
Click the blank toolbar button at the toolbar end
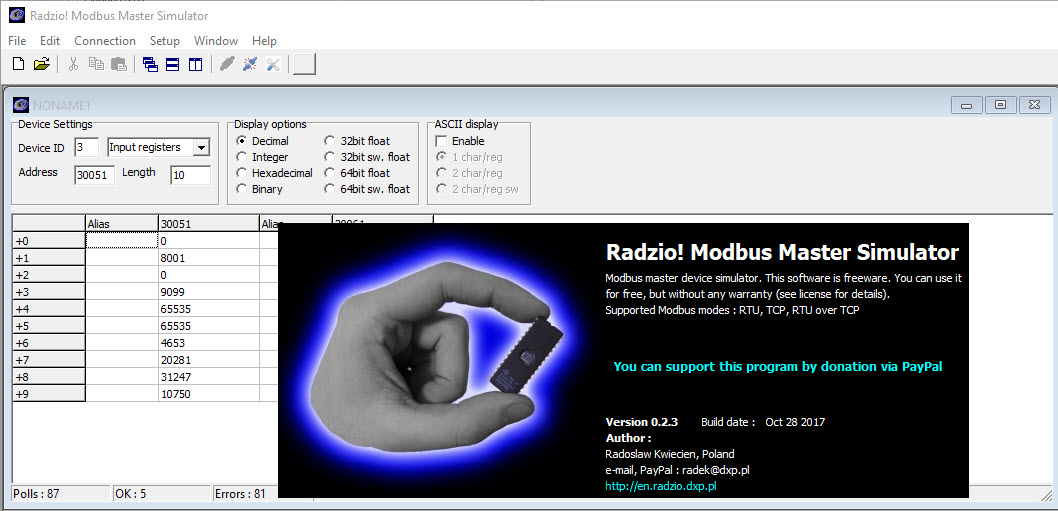coord(304,64)
